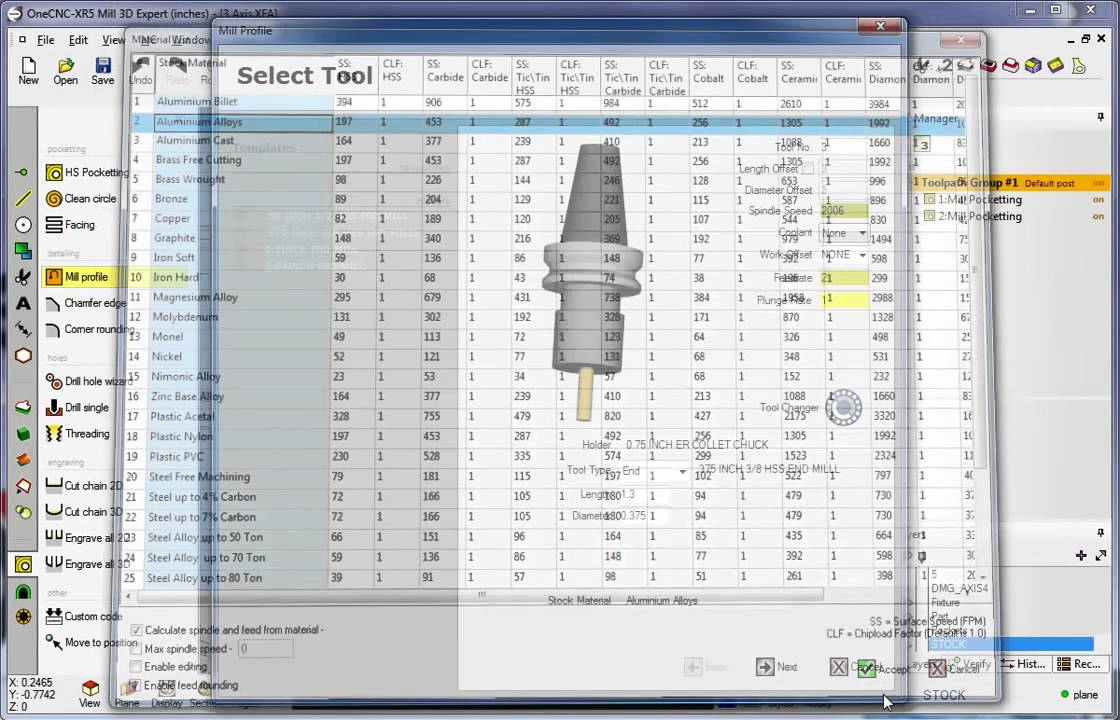
Task: Select the letter A text tool
Action: pyautogui.click(x=23, y=303)
